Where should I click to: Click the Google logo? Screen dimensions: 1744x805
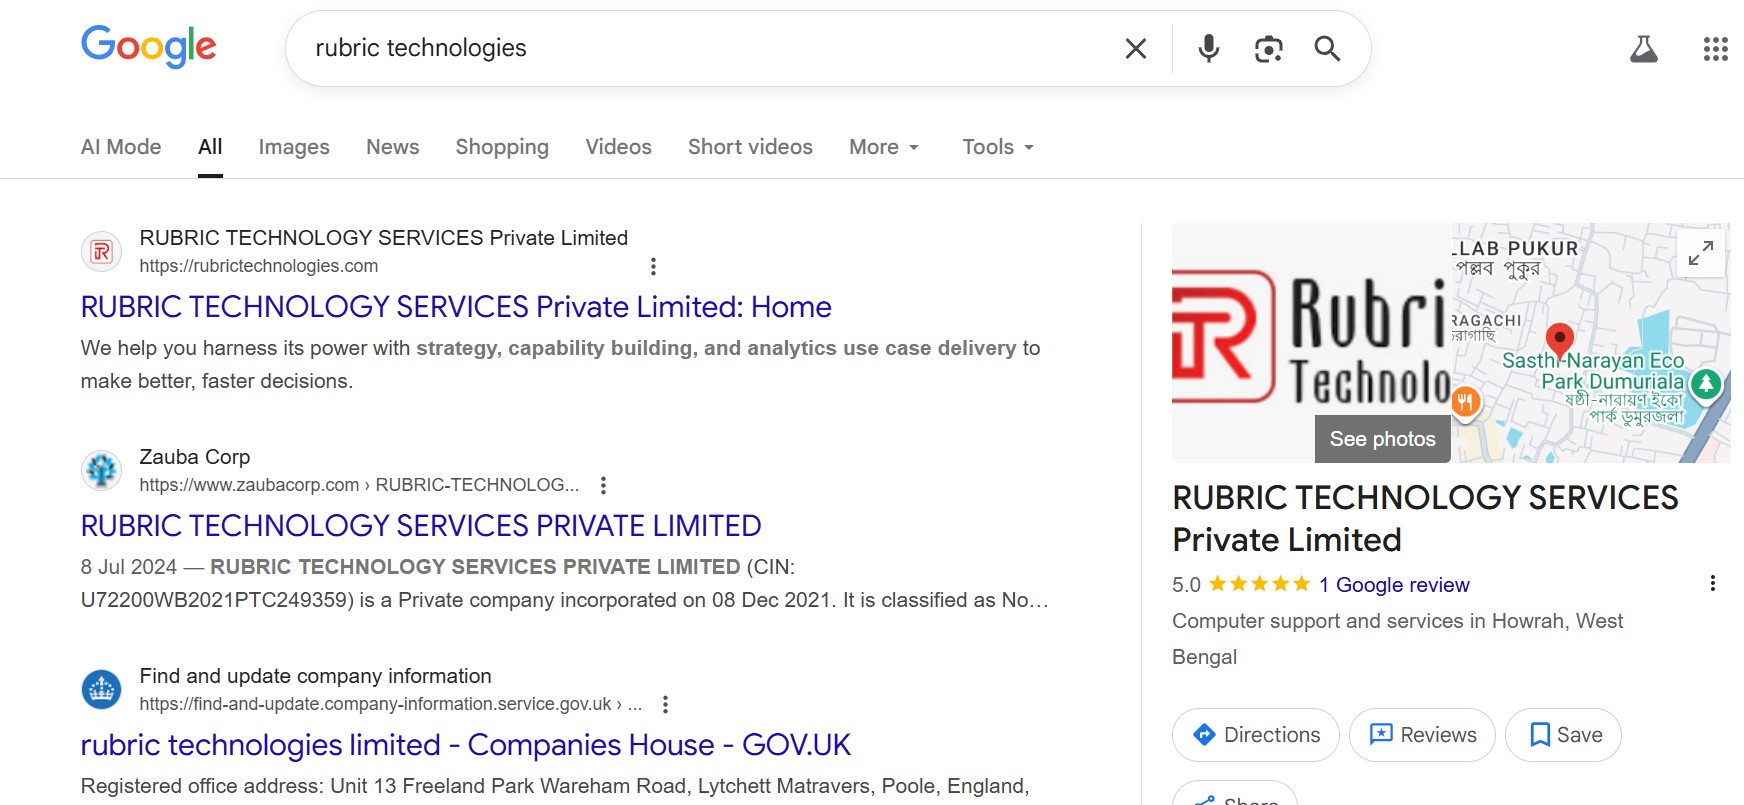coord(148,46)
